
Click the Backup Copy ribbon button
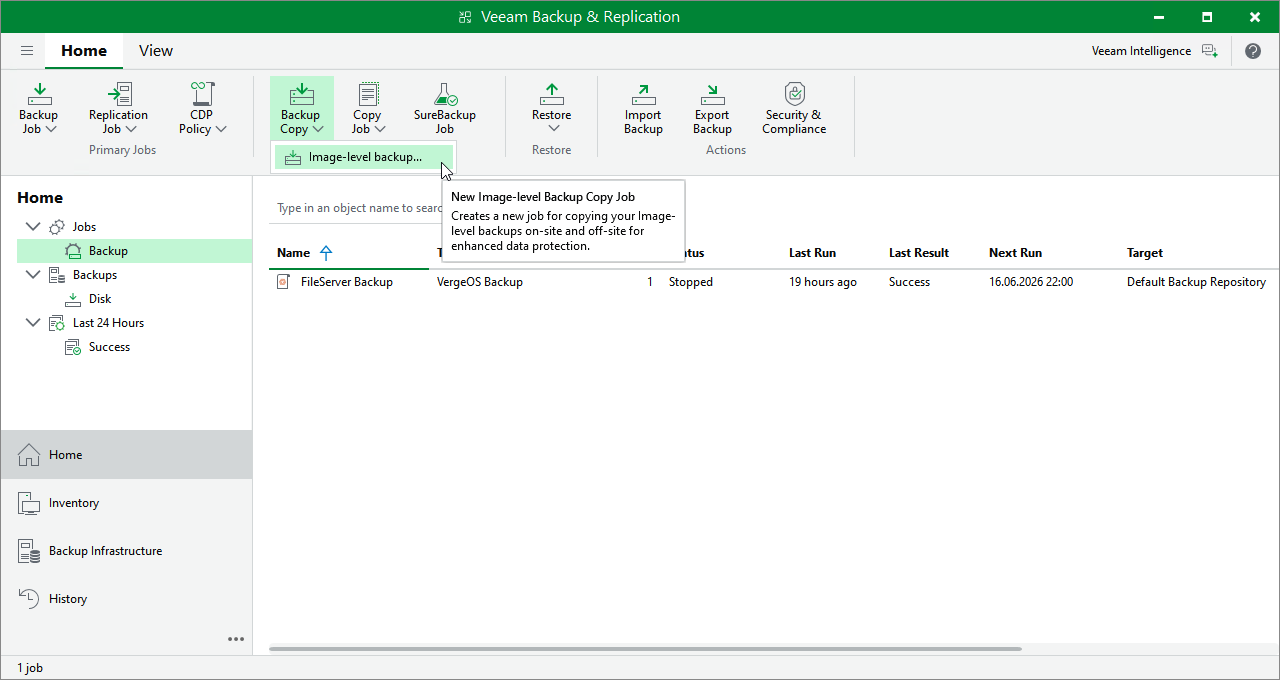[301, 109]
